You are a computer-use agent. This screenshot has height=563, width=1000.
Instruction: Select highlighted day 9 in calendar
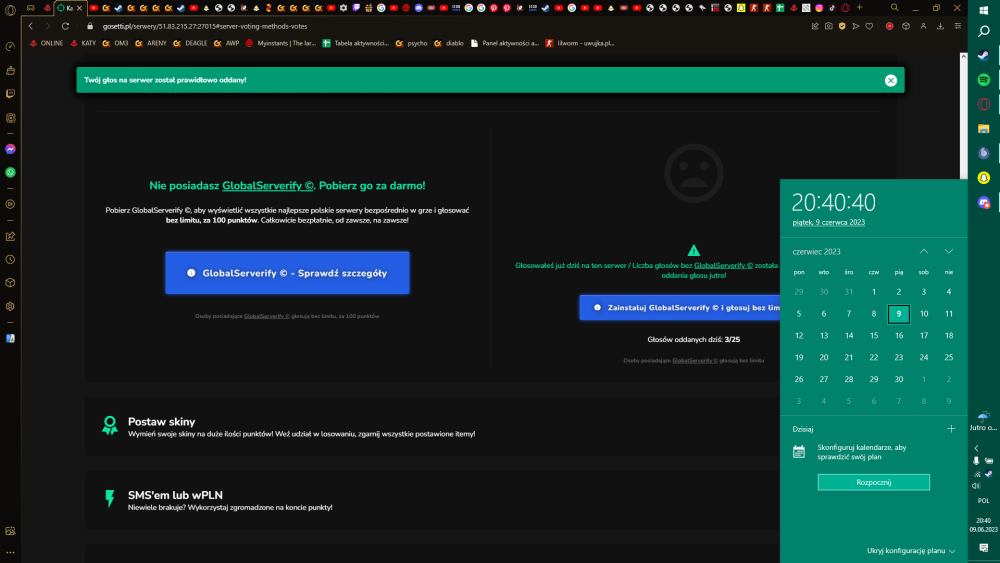[899, 314]
